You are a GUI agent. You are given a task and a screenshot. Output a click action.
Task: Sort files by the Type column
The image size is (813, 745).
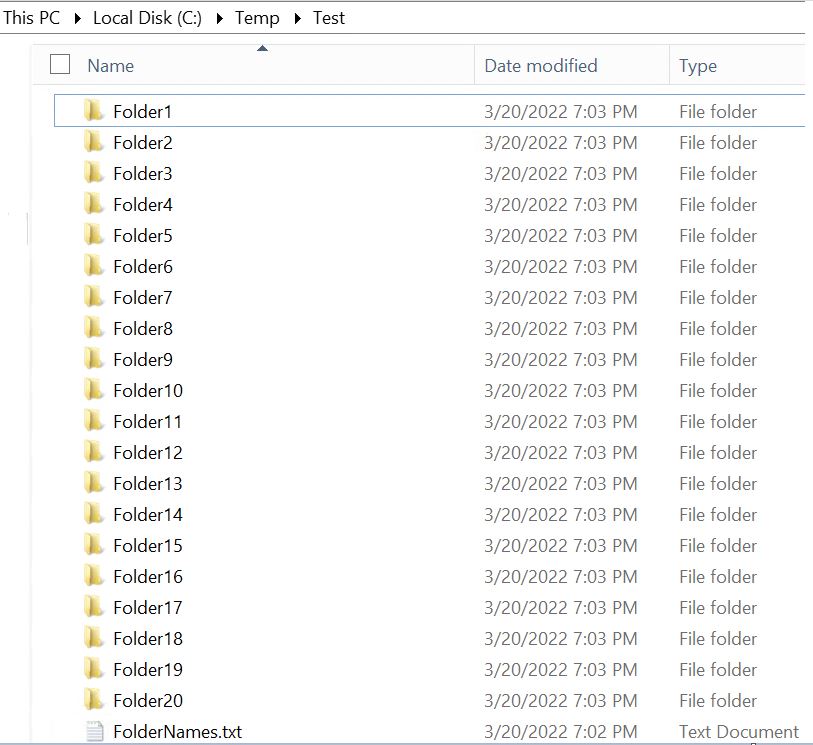click(x=697, y=65)
